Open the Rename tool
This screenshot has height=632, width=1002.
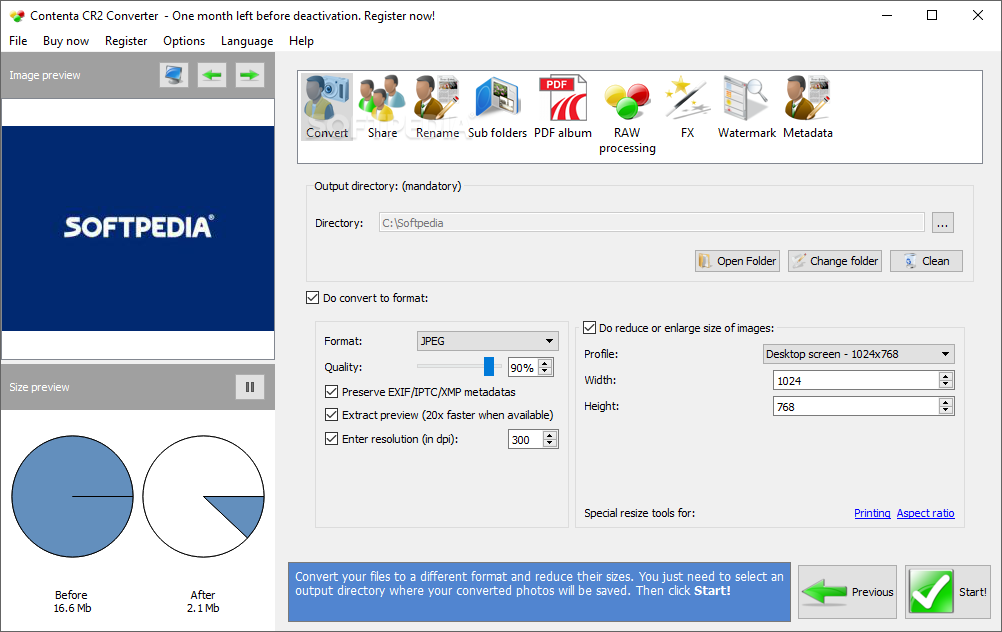click(437, 107)
